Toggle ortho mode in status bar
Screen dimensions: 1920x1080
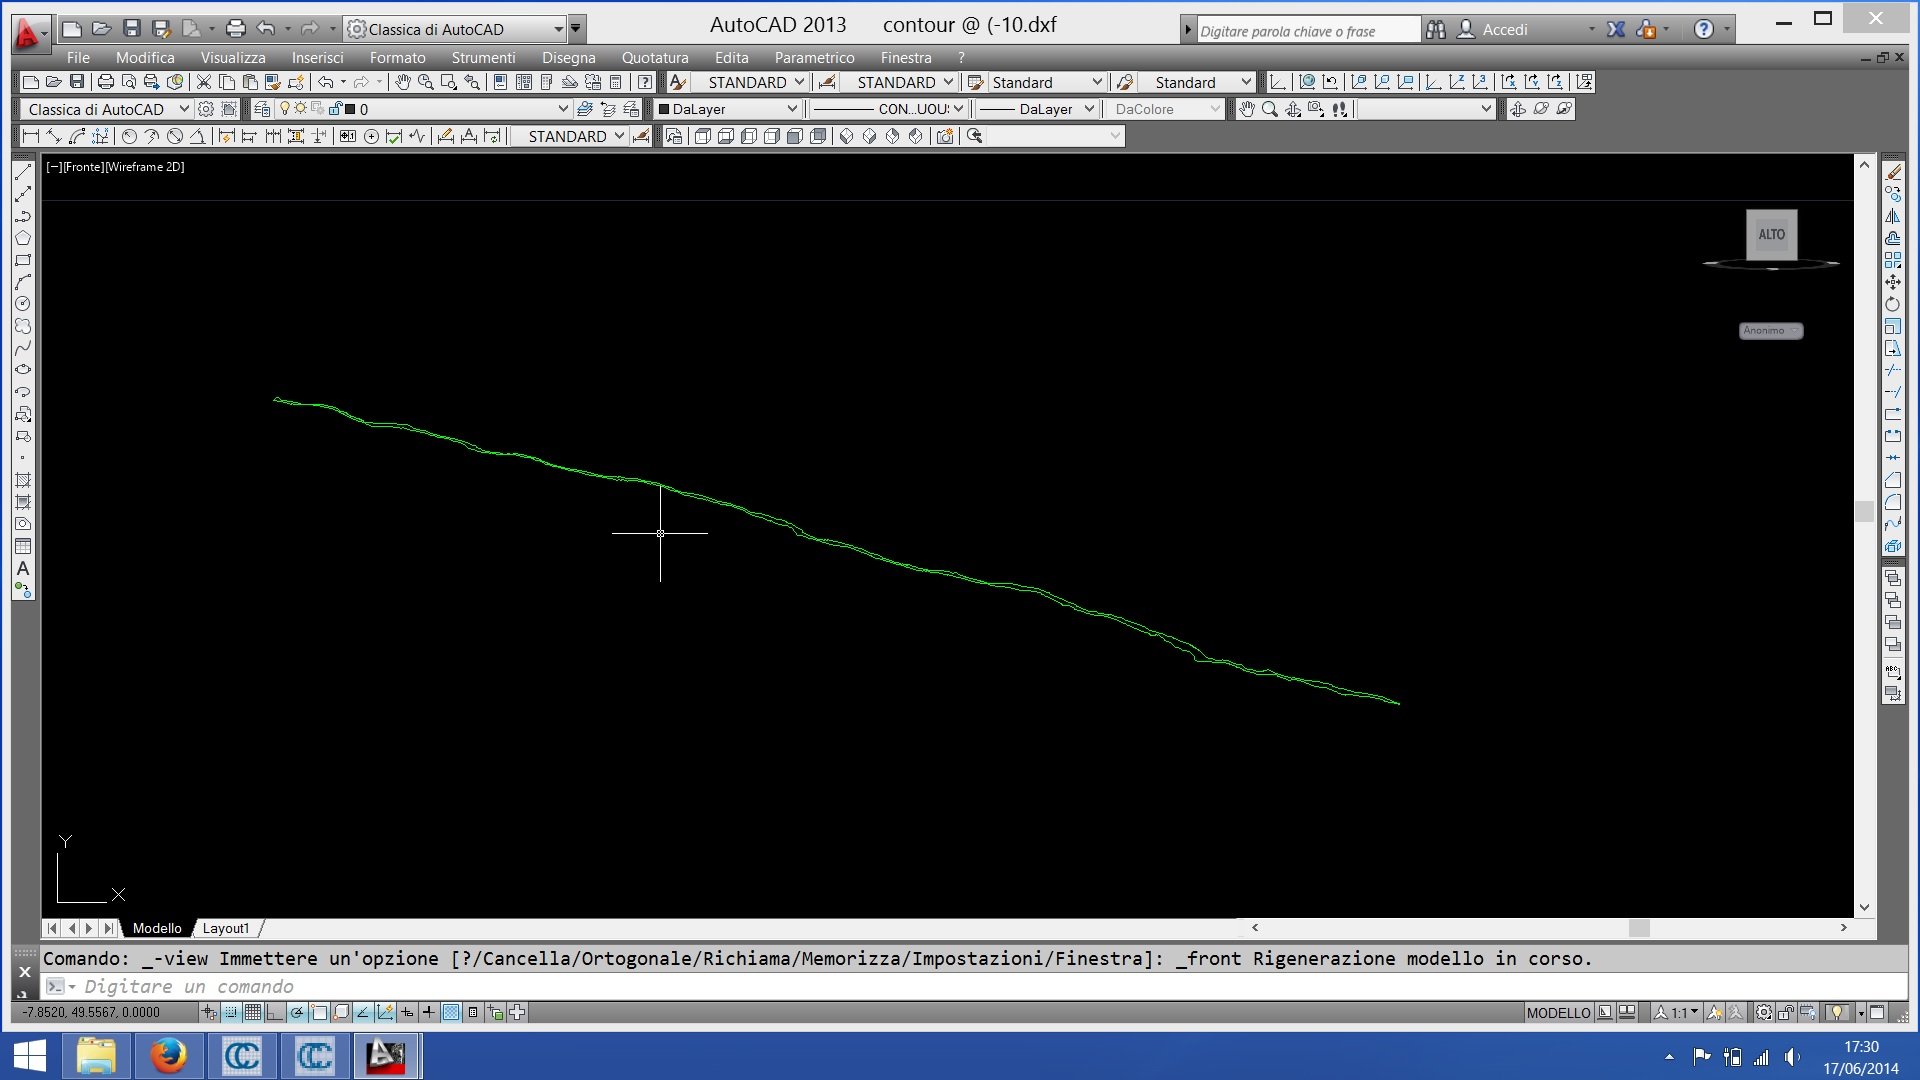(x=275, y=1012)
